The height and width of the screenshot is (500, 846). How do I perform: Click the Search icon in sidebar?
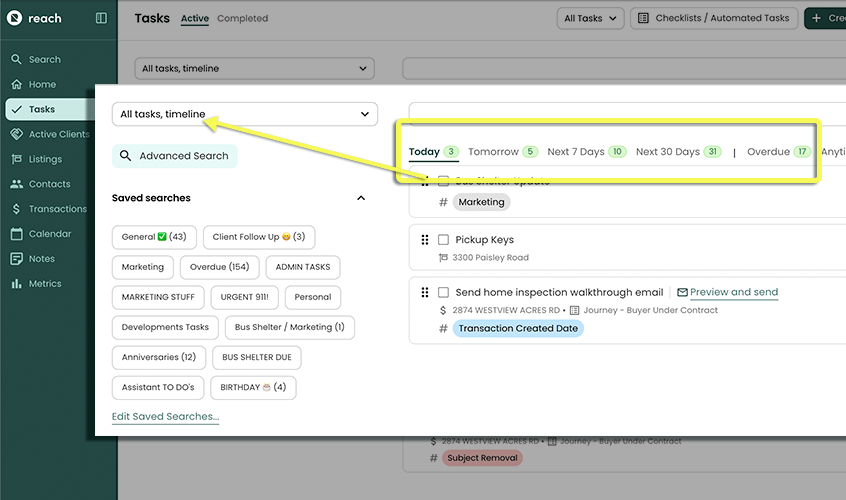(x=16, y=60)
